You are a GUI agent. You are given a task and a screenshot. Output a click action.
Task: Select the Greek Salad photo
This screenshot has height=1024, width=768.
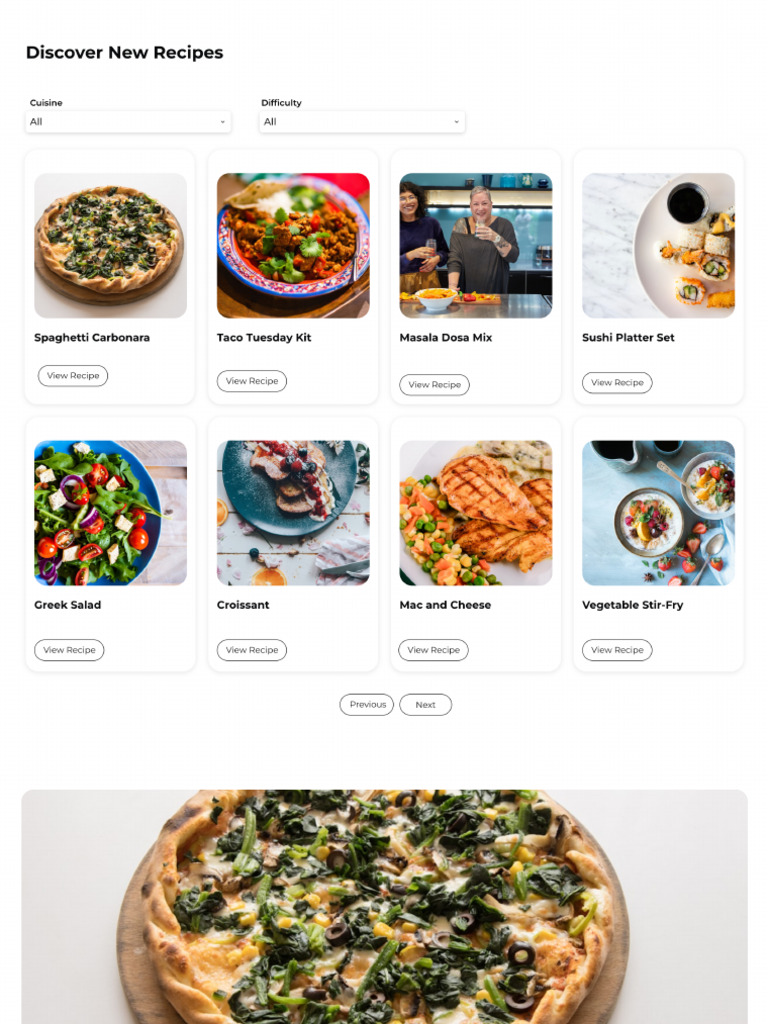[x=110, y=513]
